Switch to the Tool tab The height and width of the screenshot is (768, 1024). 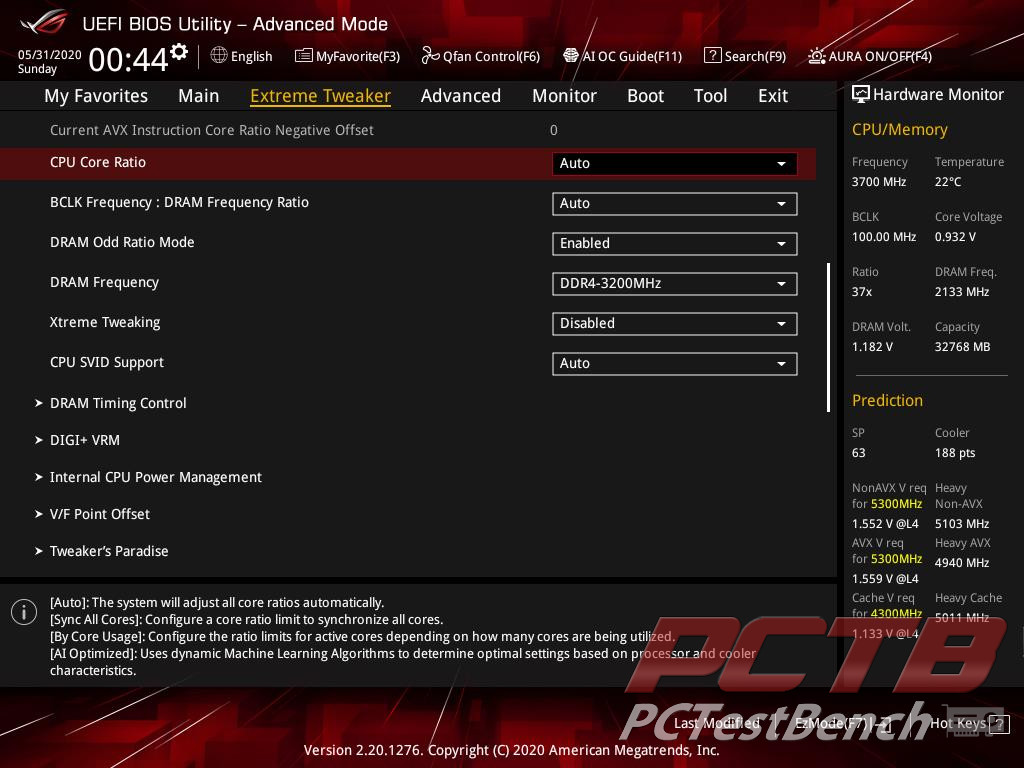[x=710, y=96]
